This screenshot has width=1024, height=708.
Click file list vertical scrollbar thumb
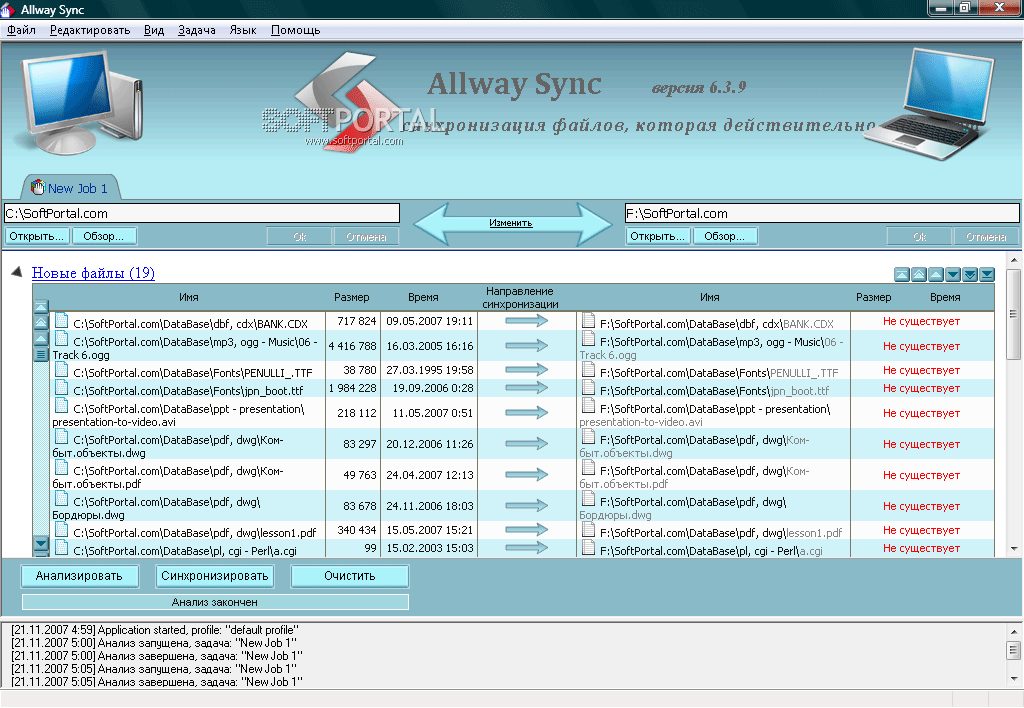coord(1014,315)
